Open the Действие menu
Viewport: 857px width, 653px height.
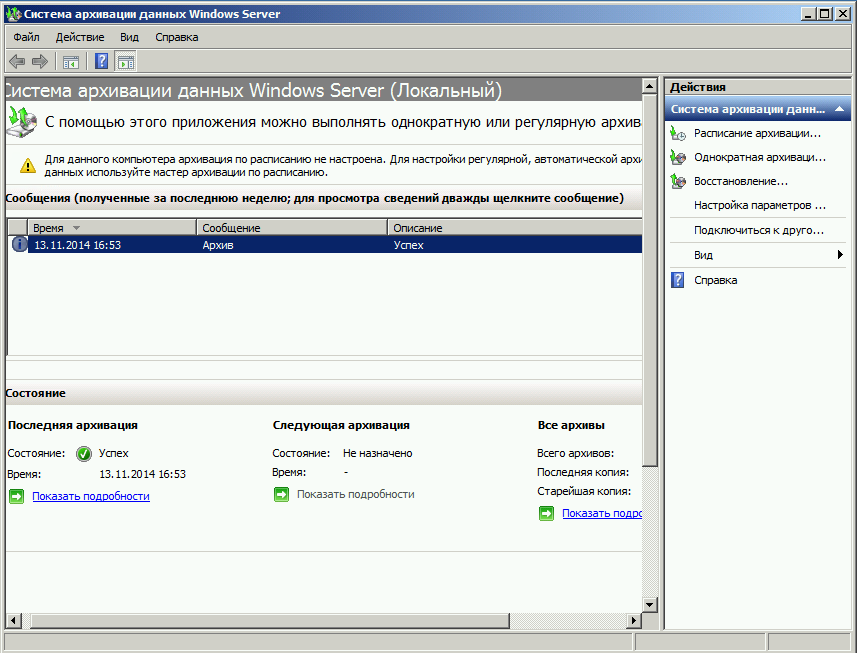[80, 37]
